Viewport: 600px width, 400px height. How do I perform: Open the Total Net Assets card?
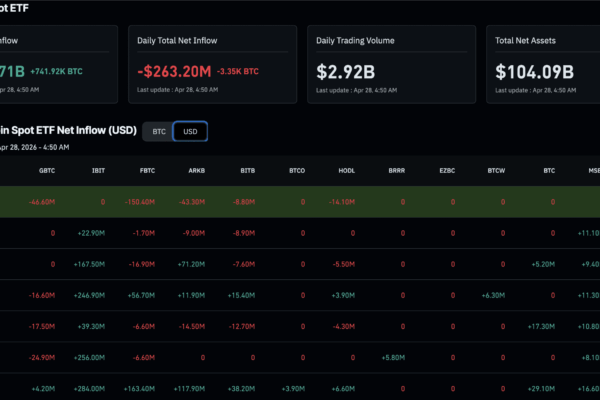(543, 63)
